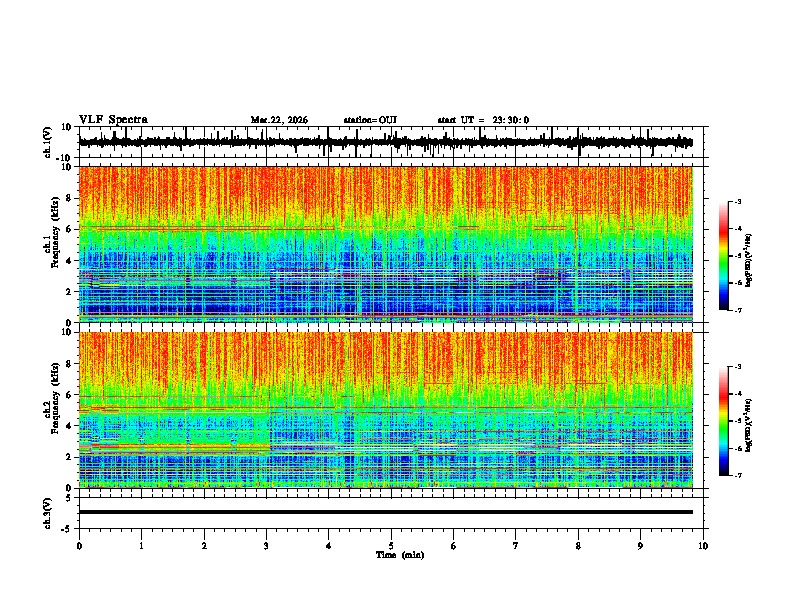This screenshot has height=612, width=792.
Task: Click the "2" kHz tick on ch.1 spectrogram
Action: click(70, 291)
